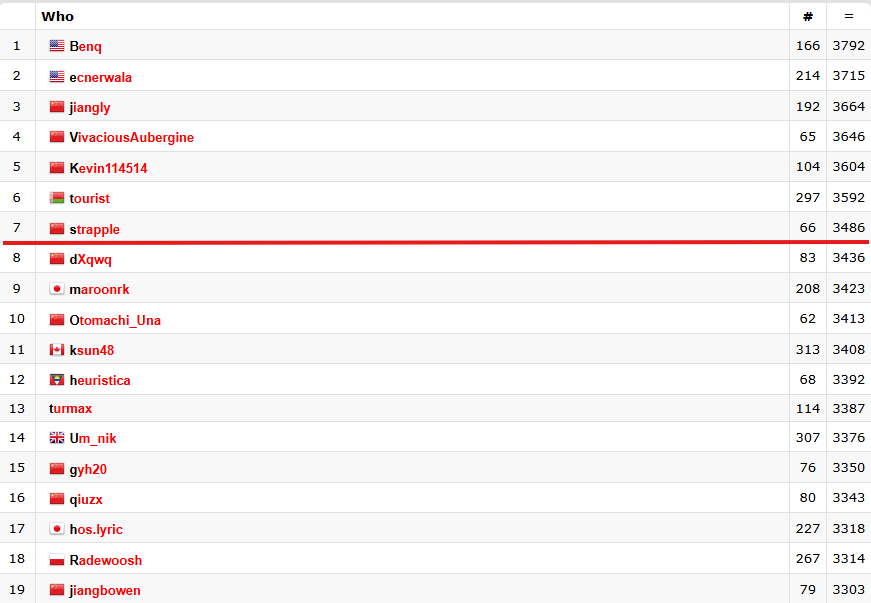Click the Japan flag next to maroonrk
This screenshot has height=603, width=871.
click(57, 289)
